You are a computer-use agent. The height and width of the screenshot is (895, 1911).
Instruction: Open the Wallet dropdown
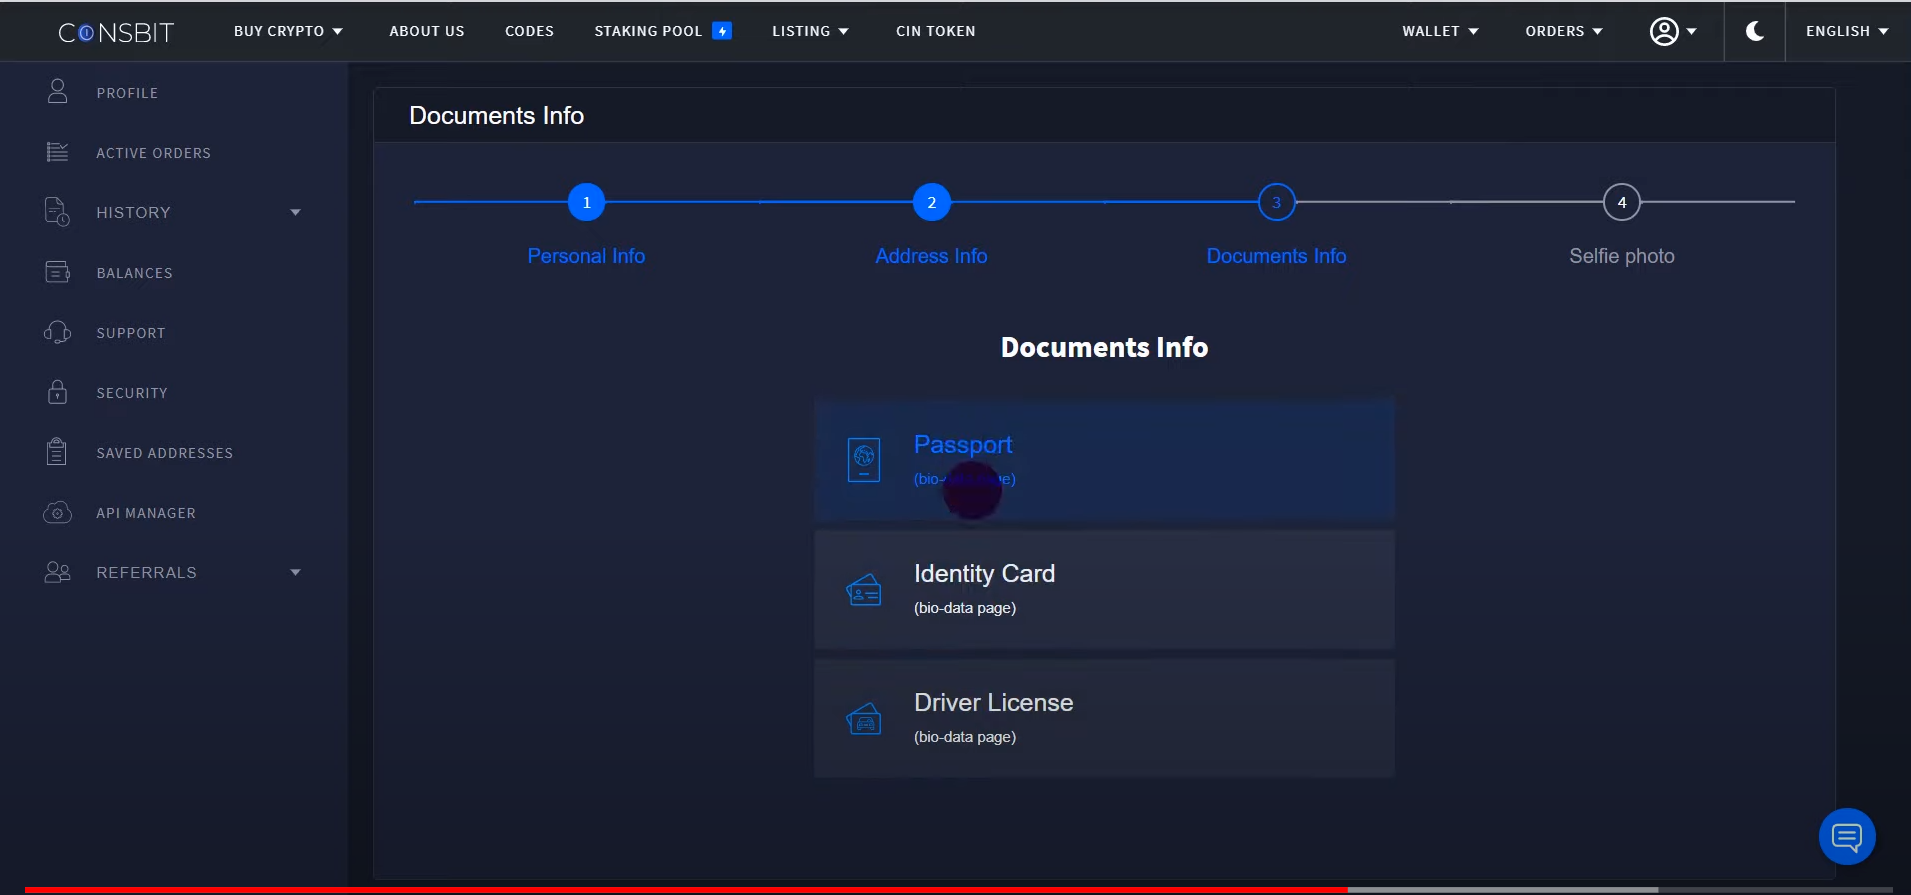(1440, 31)
